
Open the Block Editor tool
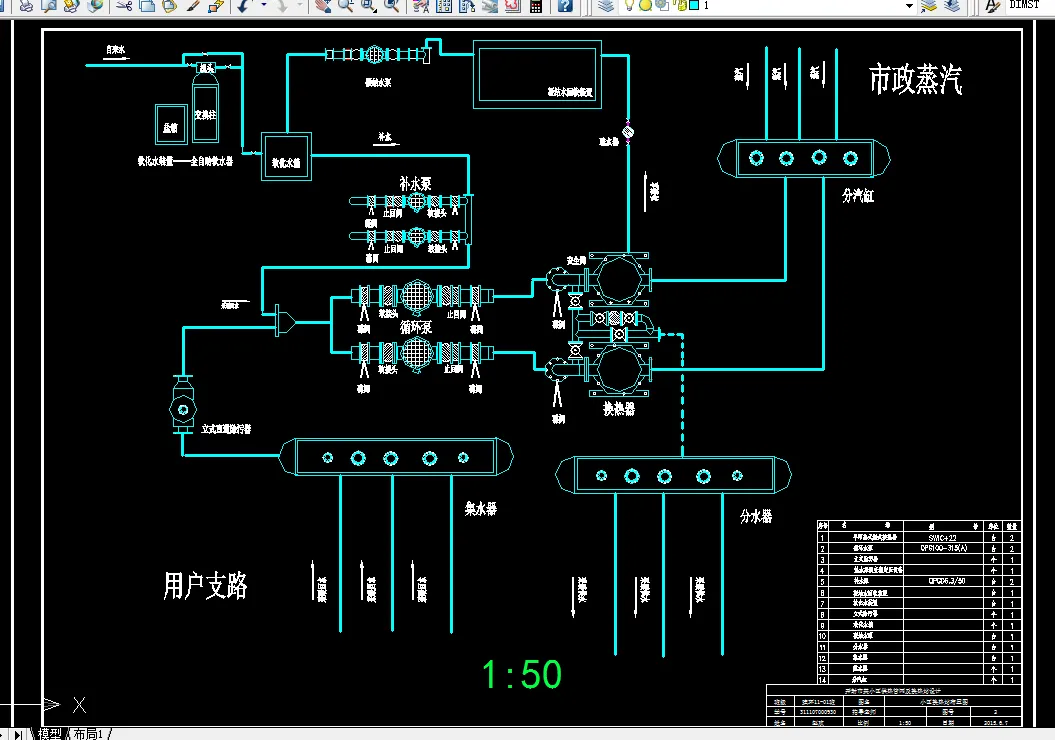point(215,6)
